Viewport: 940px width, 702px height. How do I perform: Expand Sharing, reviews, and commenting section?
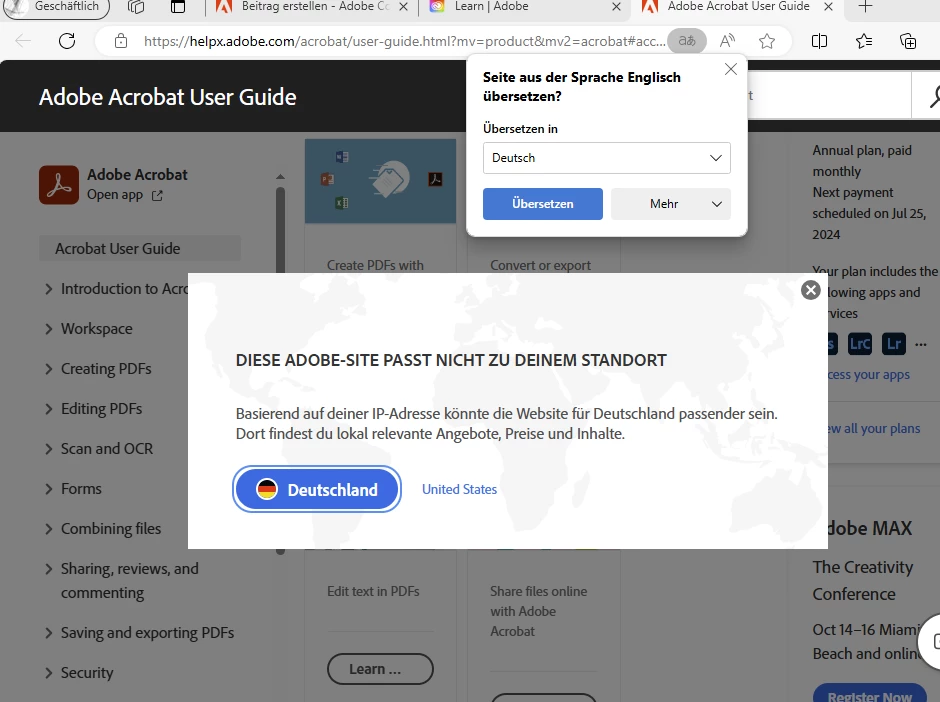tap(49, 569)
